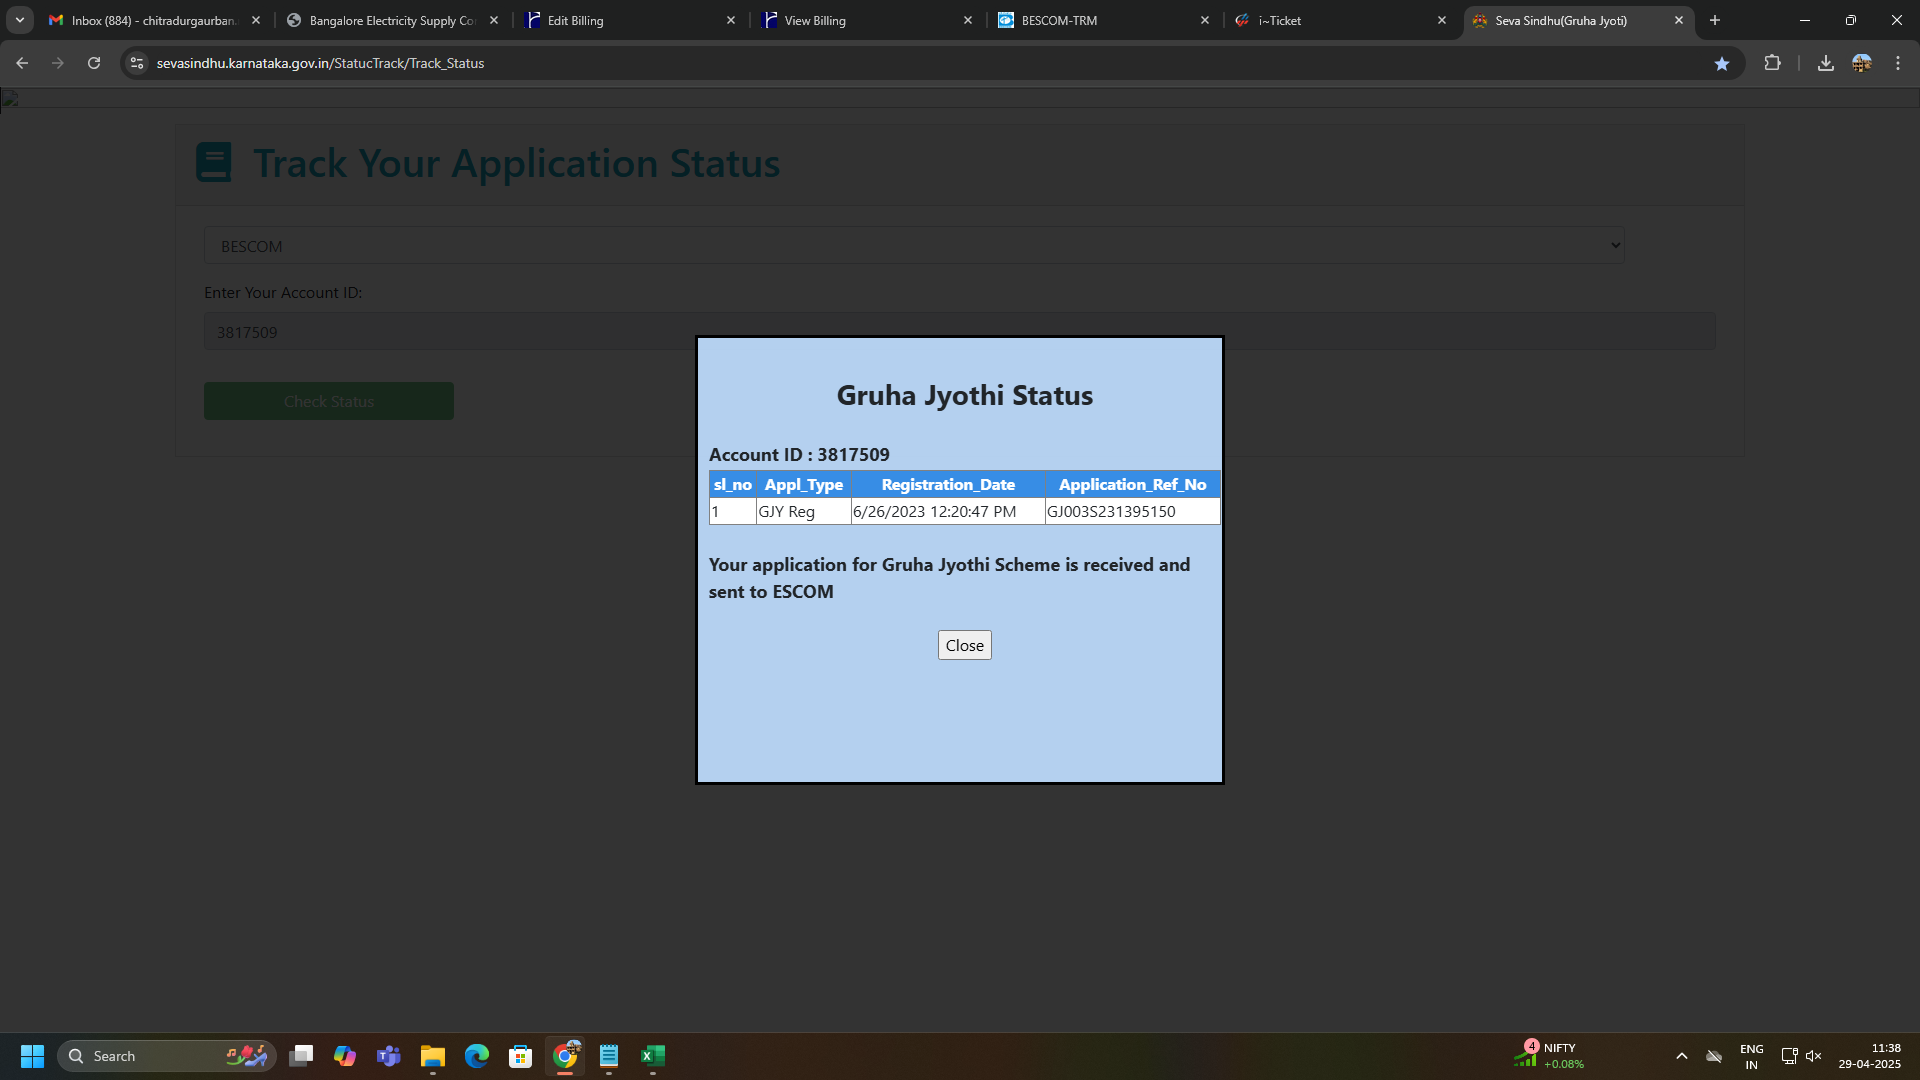Click the Account ID : 3817509 text
Viewport: 1920px width, 1080px height.
tap(799, 454)
